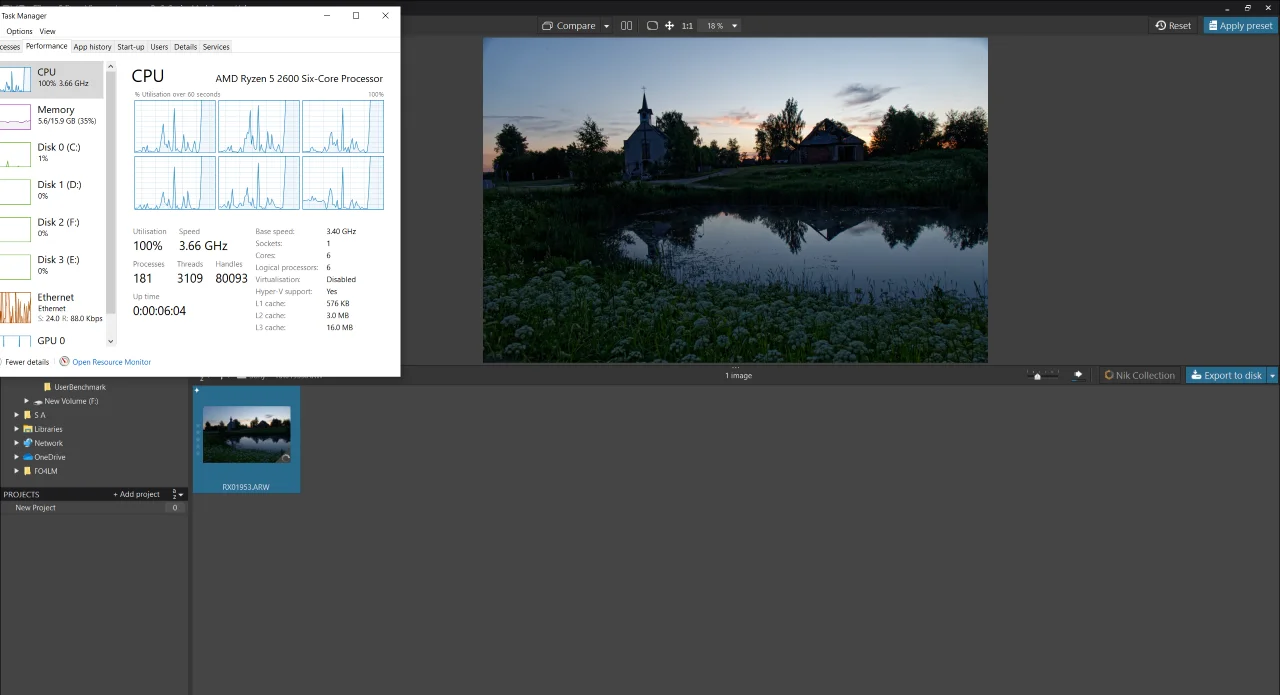
Task: Expand the OneDrive tree node
Action: coord(17,457)
